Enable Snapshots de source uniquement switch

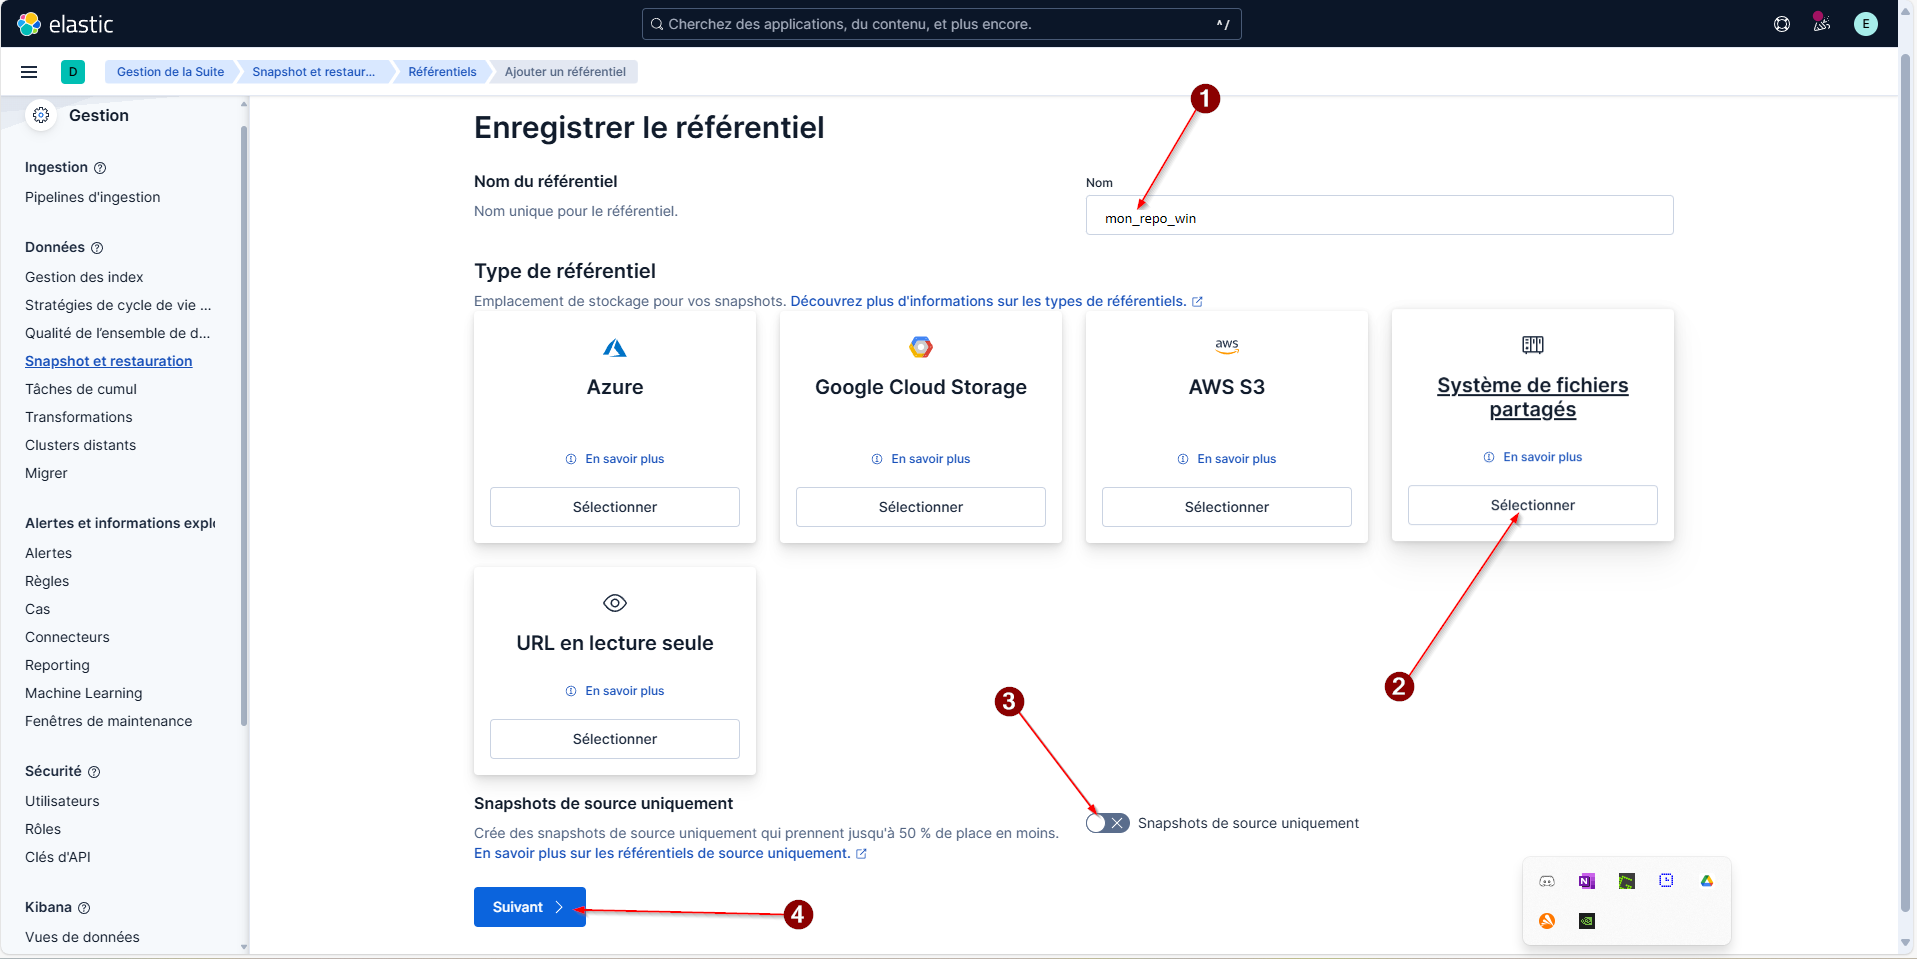pyautogui.click(x=1107, y=823)
